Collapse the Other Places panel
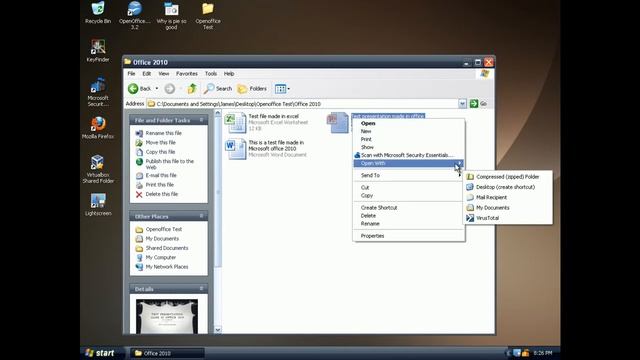640x360 pixels. pyautogui.click(x=201, y=216)
